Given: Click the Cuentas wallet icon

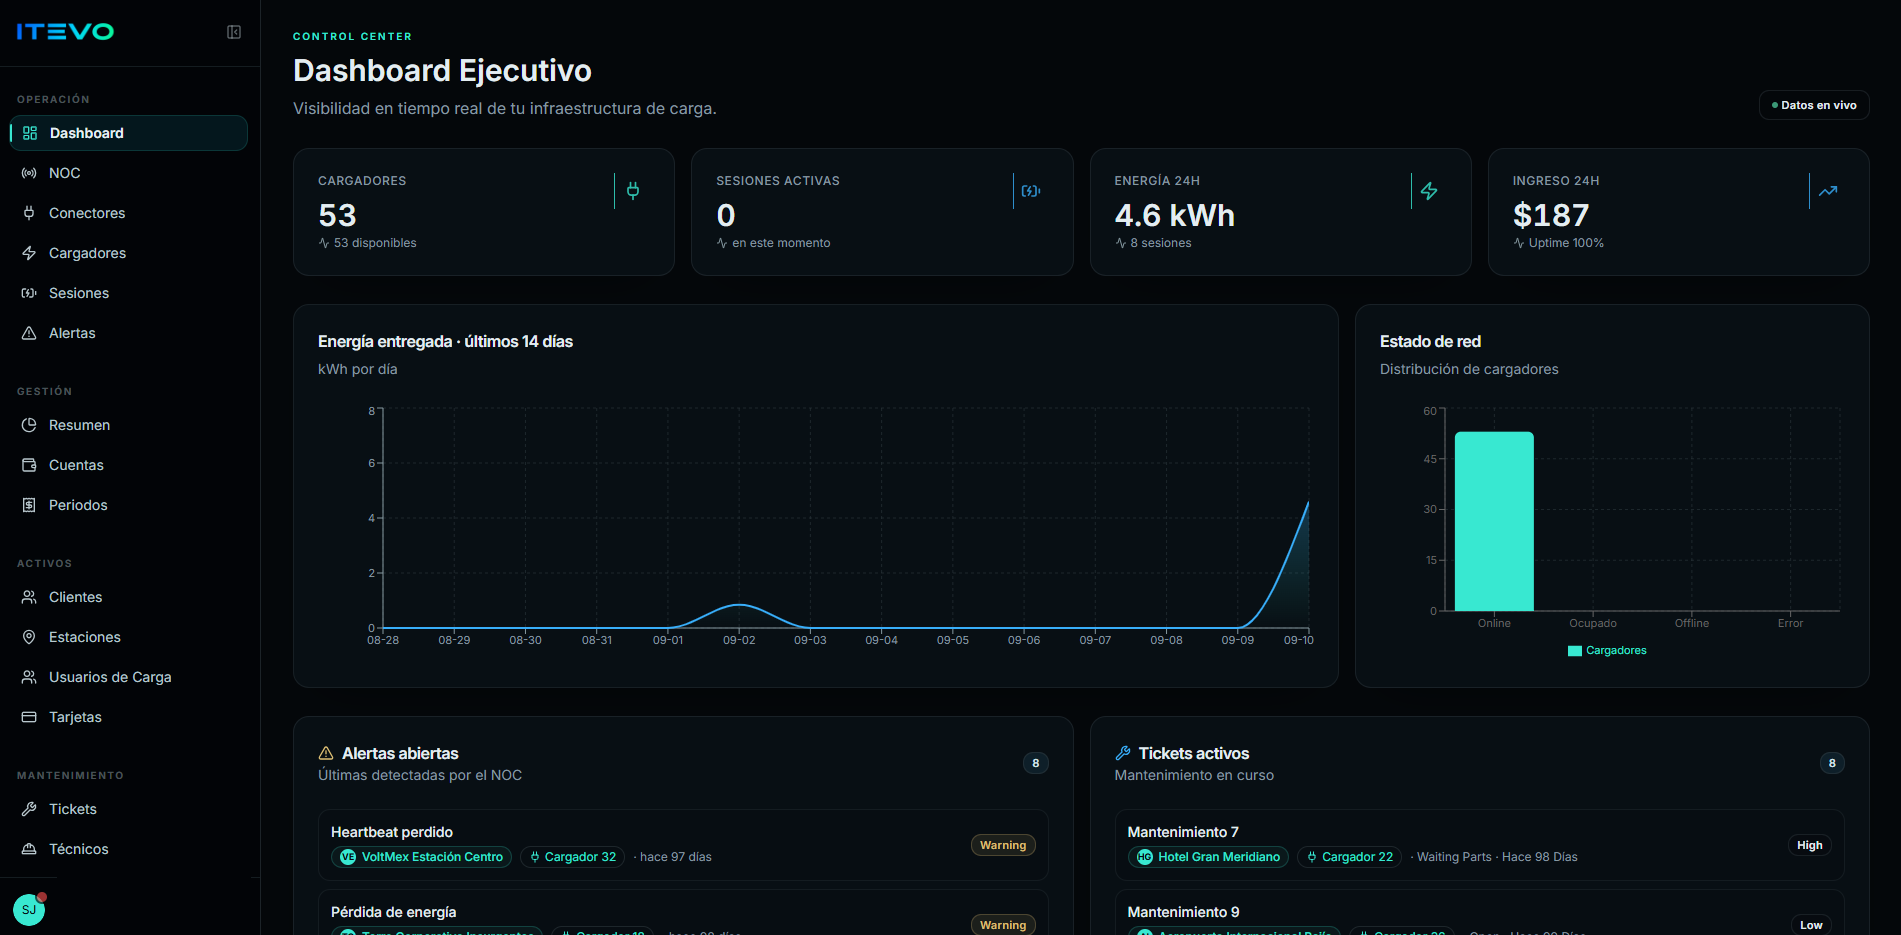Looking at the screenshot, I should point(29,465).
